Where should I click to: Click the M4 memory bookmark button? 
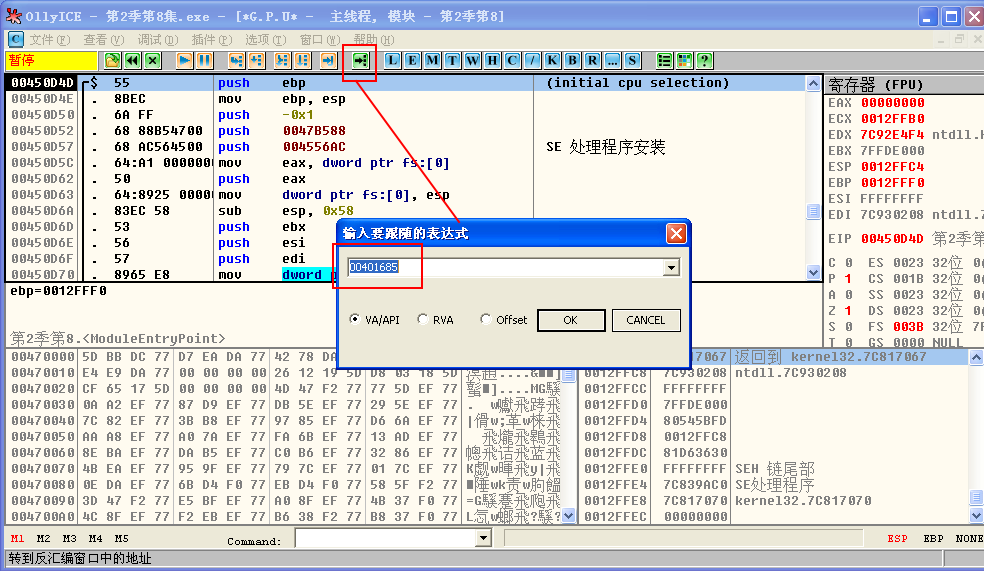coord(95,538)
